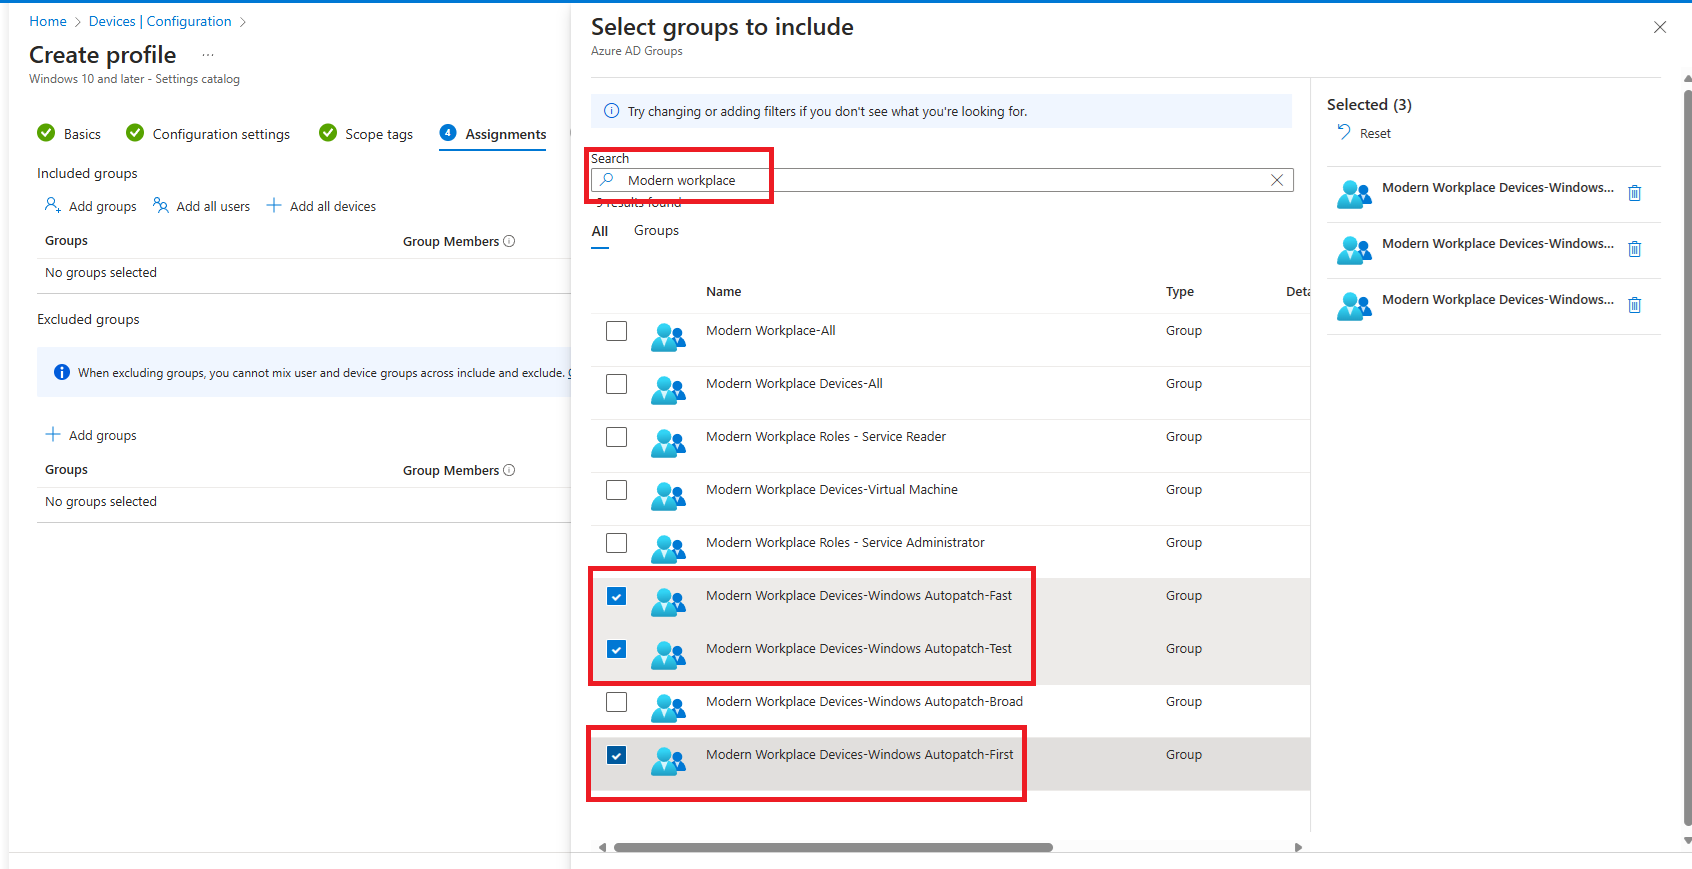
Task: Open Devices | Configuration breadcrumb link
Action: click(x=160, y=21)
